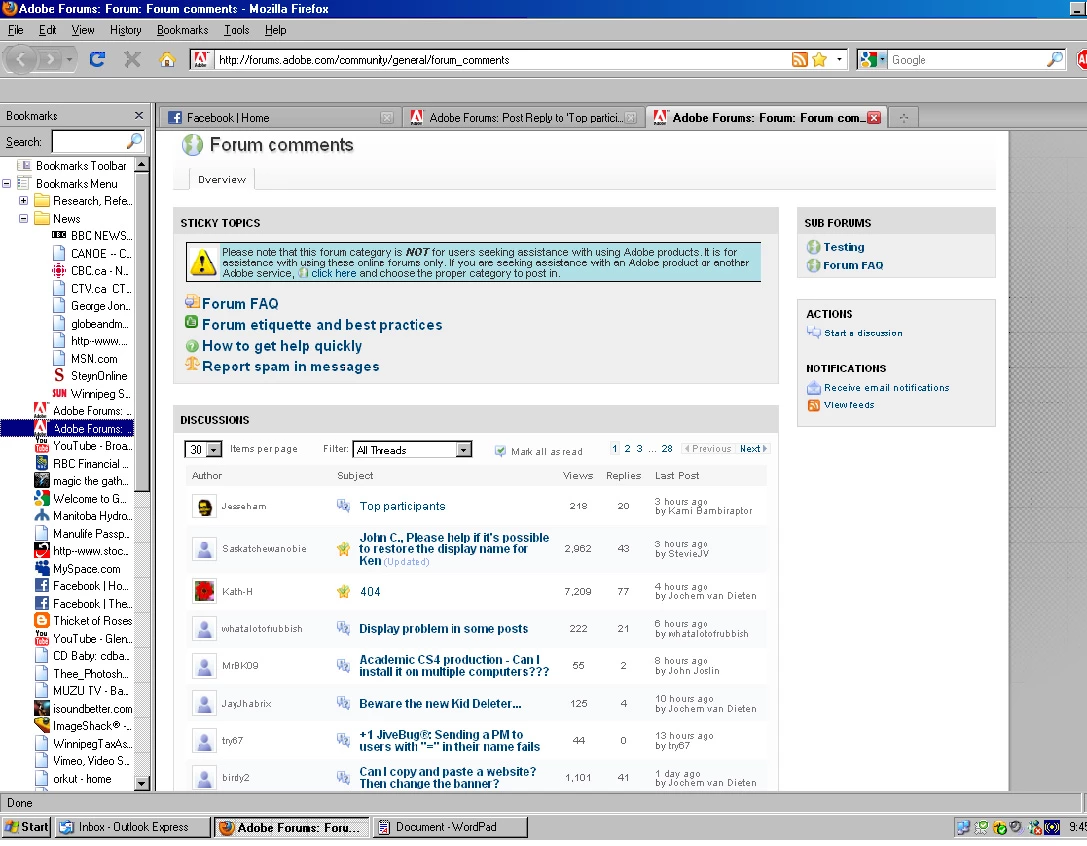Open the Display problem in some posts thread
Screen dimensions: 1087x846
[x=444, y=629]
